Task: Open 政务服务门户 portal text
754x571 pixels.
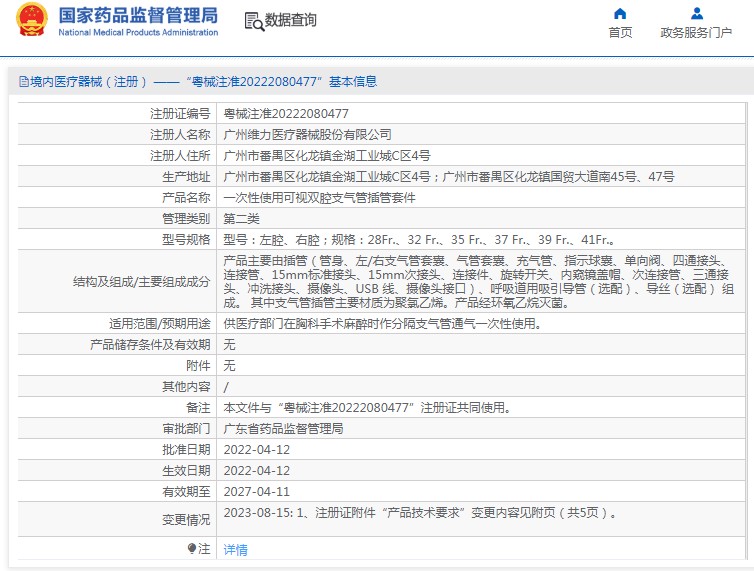Action: (696, 32)
